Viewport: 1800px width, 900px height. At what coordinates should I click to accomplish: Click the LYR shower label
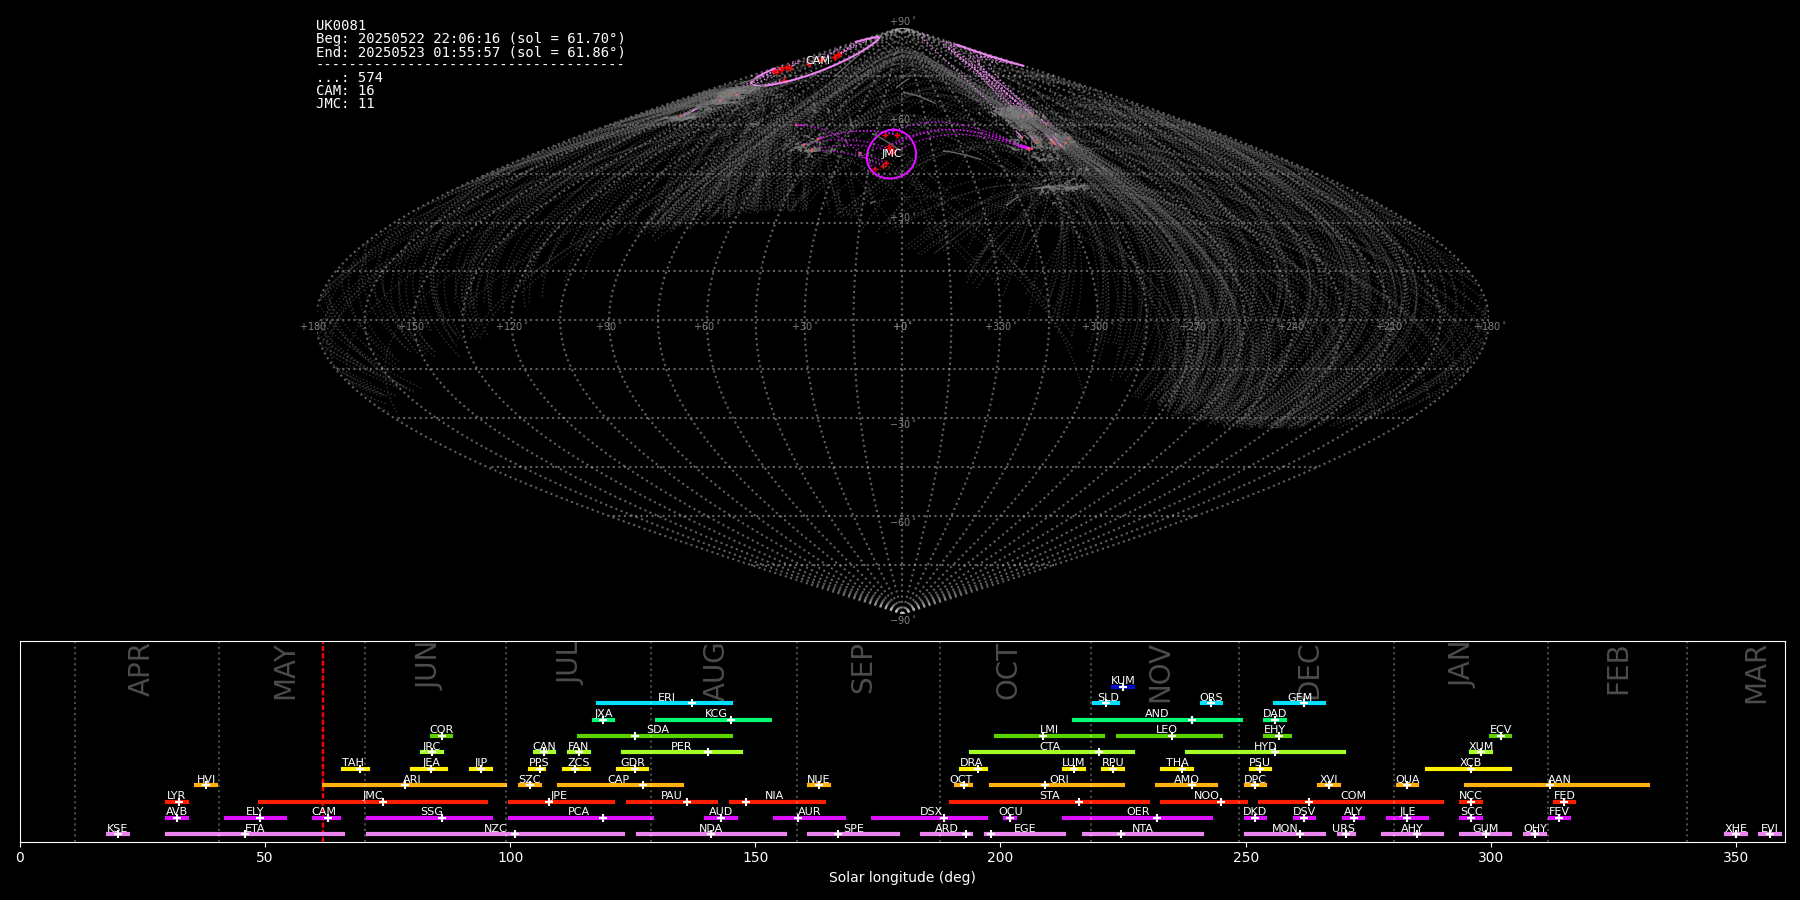coord(176,796)
